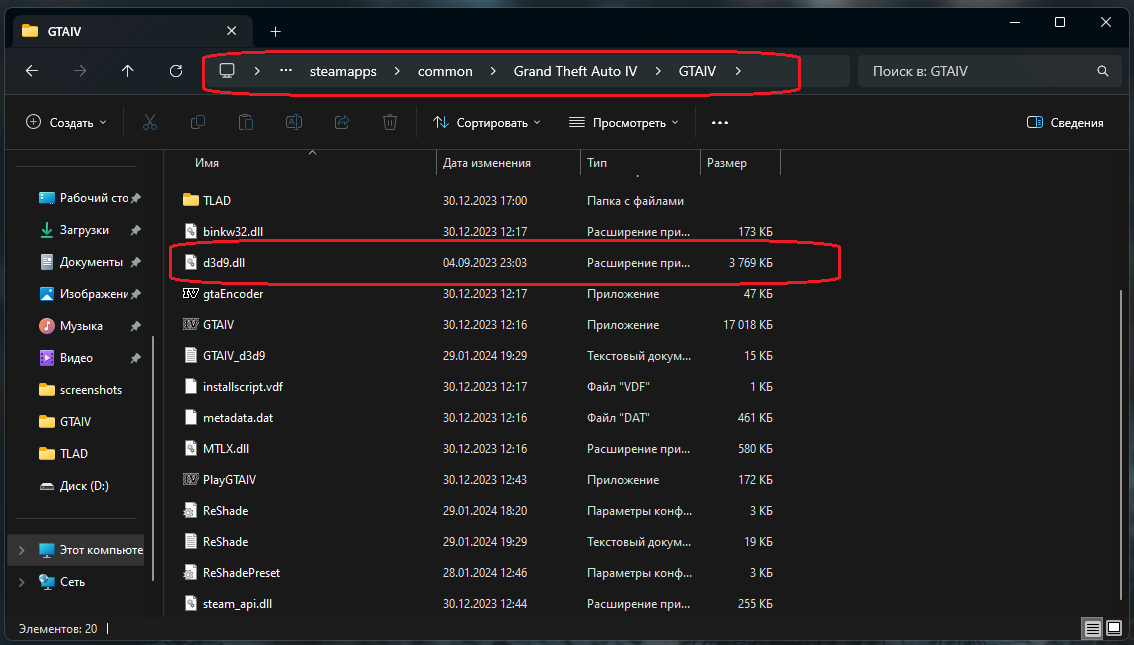Screen dimensions: 1134x645
Task: Expand Сеть tree node
Action: click(22, 582)
